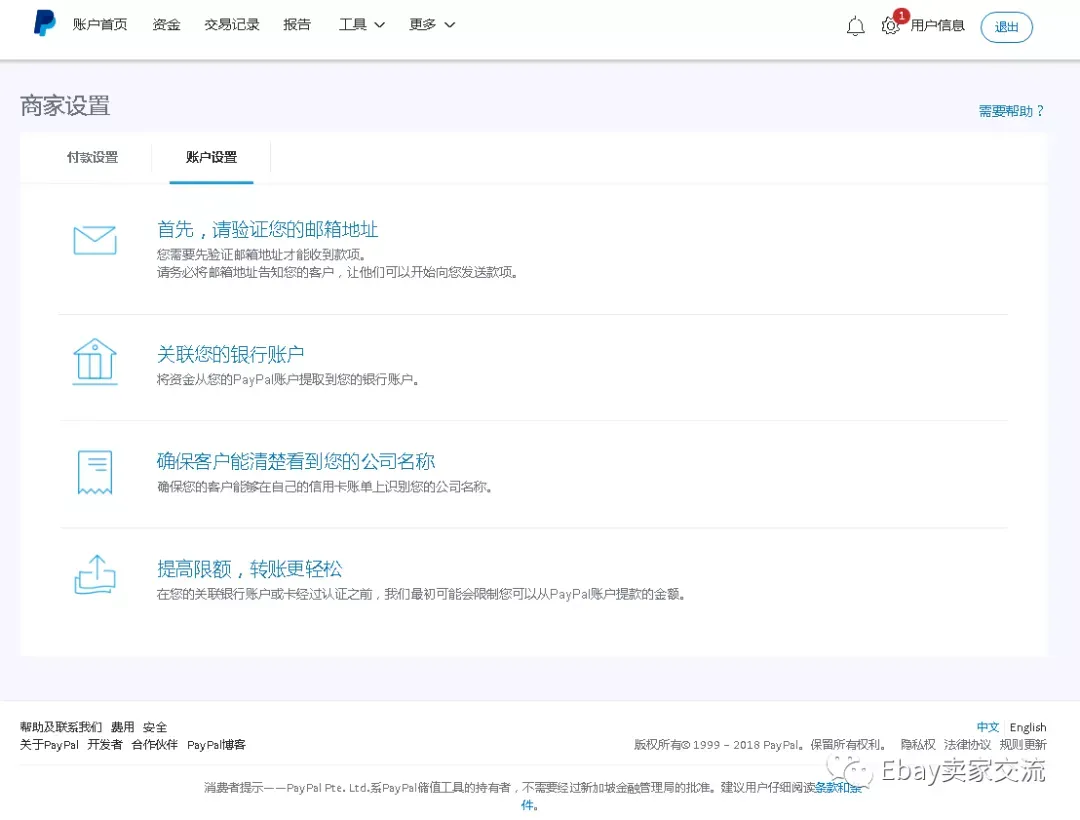The image size is (1080, 820).
Task: Switch language to English
Action: [x=1028, y=727]
